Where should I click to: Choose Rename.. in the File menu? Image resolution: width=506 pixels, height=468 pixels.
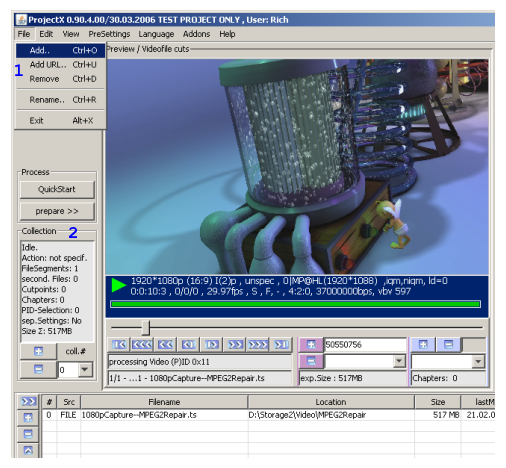(x=61, y=100)
